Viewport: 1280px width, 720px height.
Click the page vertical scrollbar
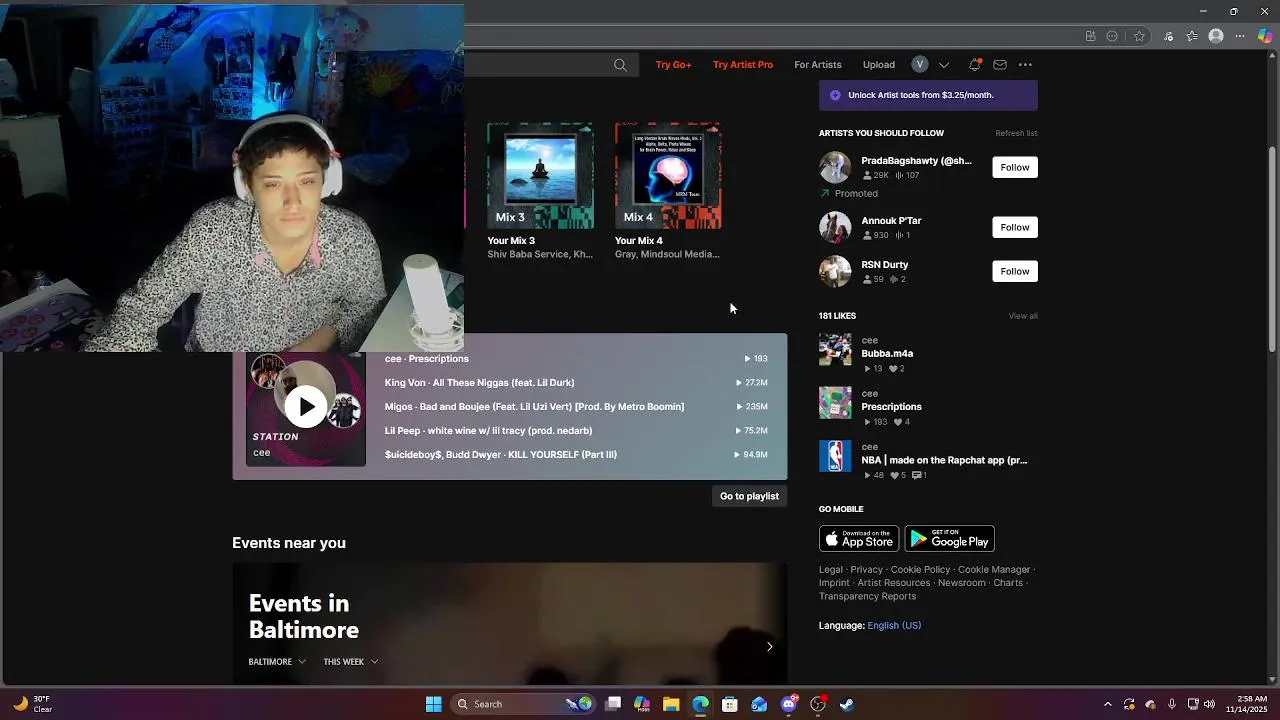point(1272,250)
